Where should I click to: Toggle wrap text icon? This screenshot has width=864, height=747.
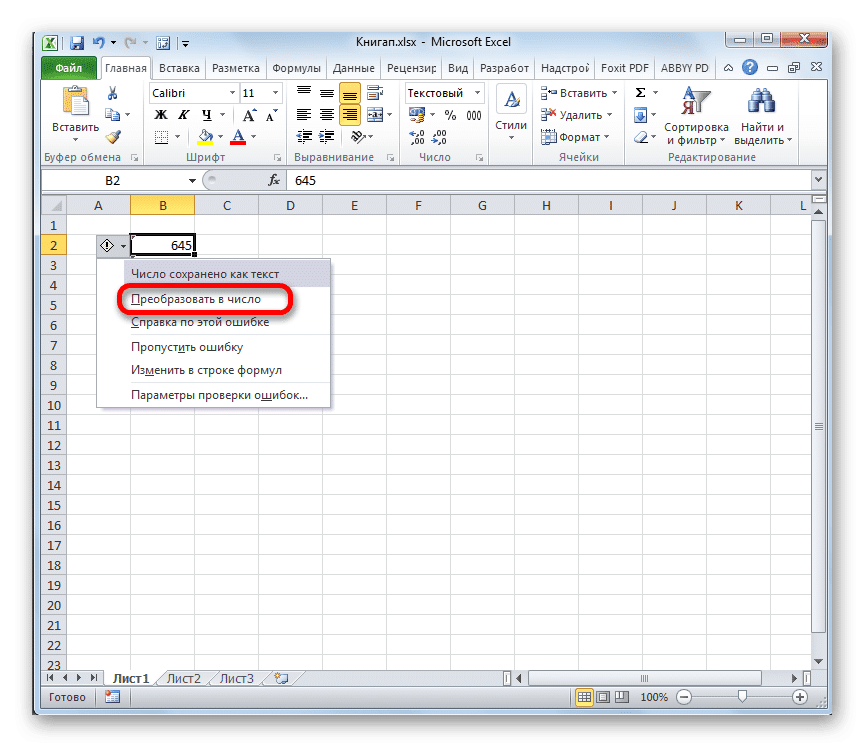(375, 93)
